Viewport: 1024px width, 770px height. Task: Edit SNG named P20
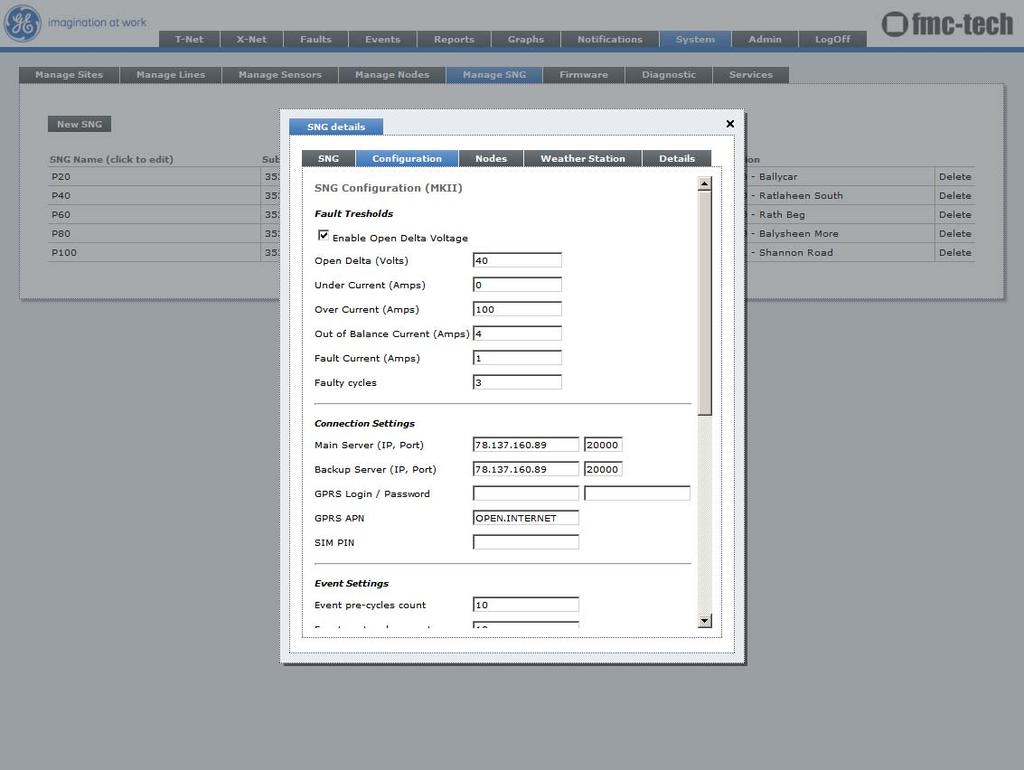61,176
